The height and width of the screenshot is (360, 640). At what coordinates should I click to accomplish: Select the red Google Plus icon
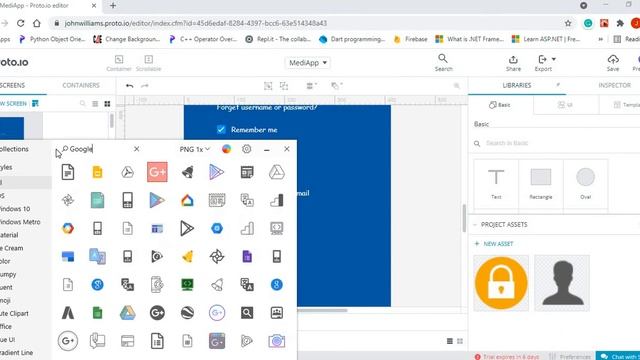tap(157, 172)
